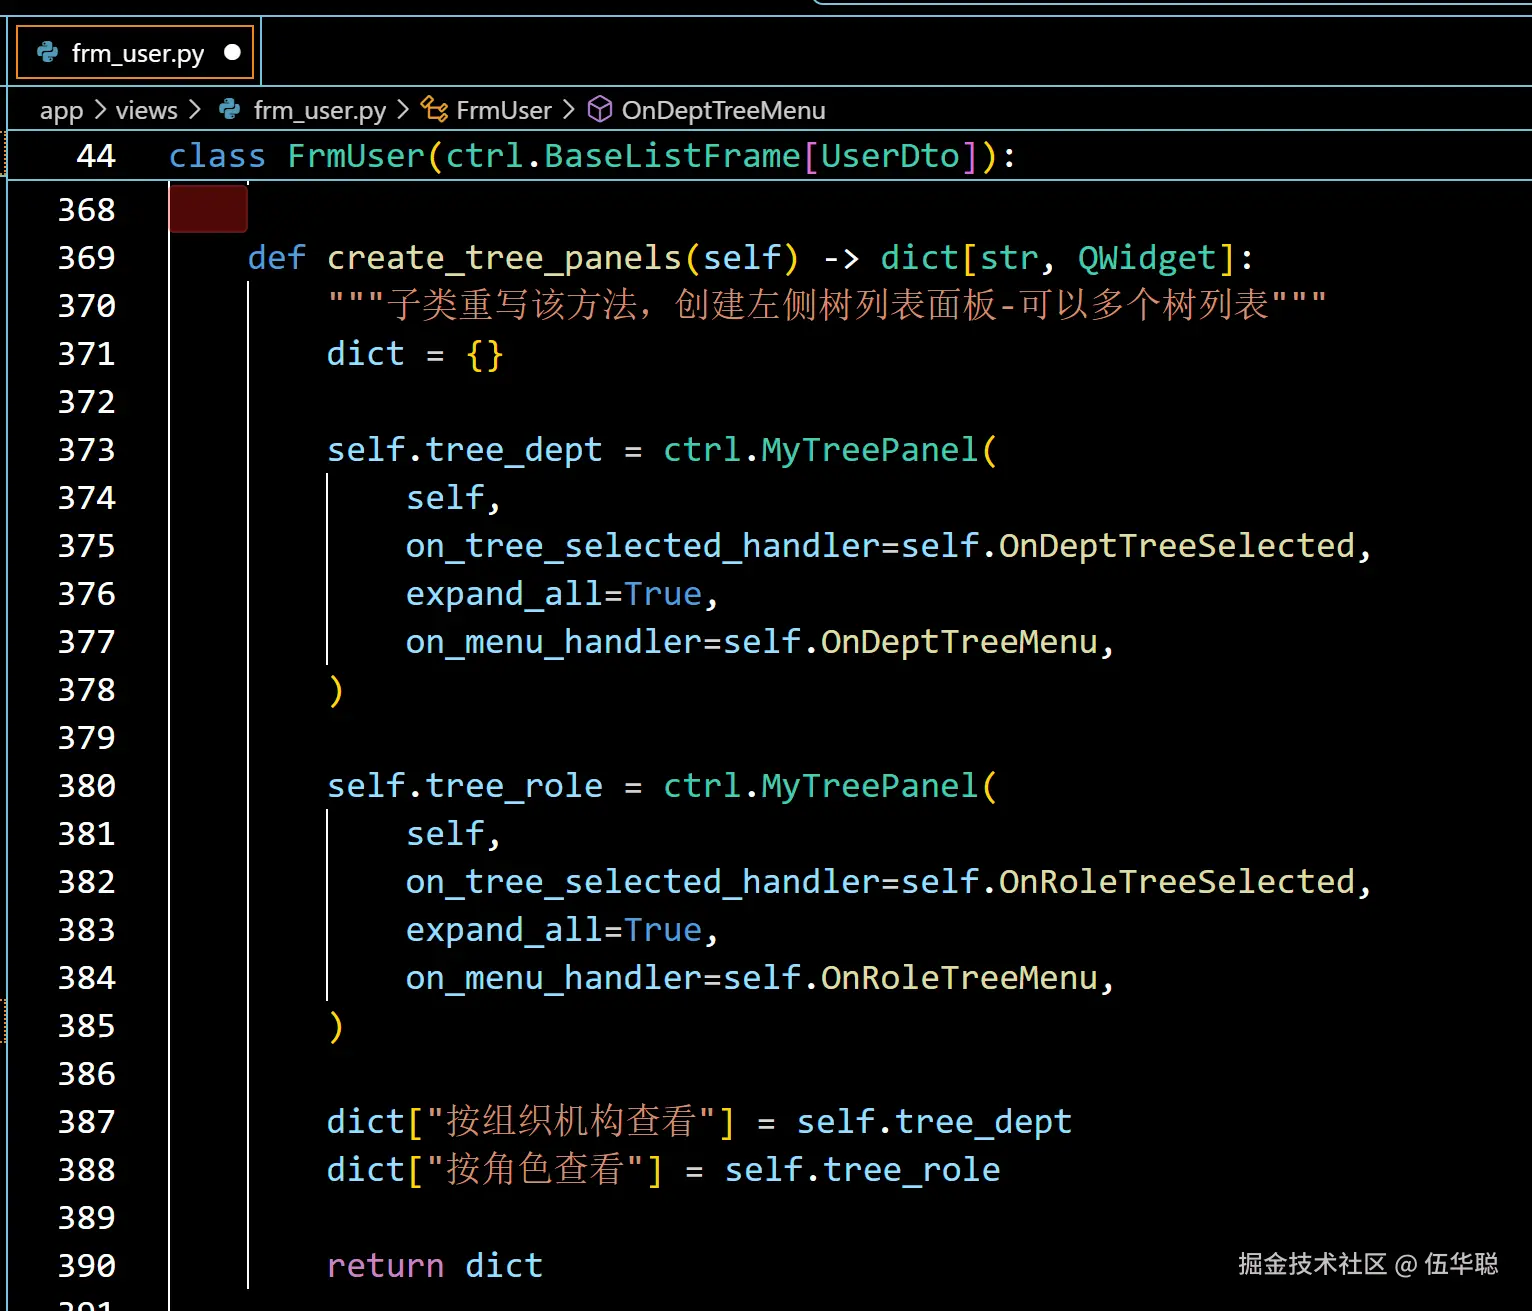Click 'return dict' on line 390

pos(435,1266)
